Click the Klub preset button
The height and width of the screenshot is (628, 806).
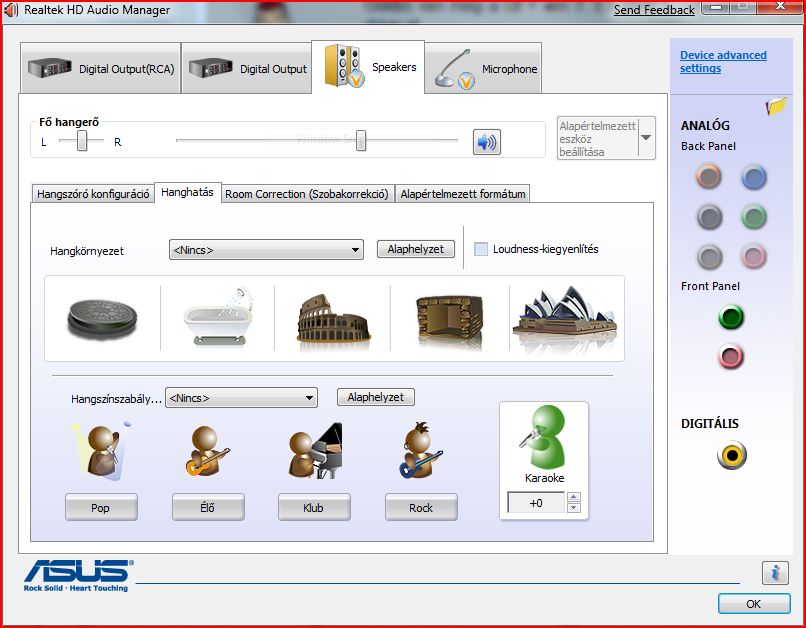[x=314, y=507]
